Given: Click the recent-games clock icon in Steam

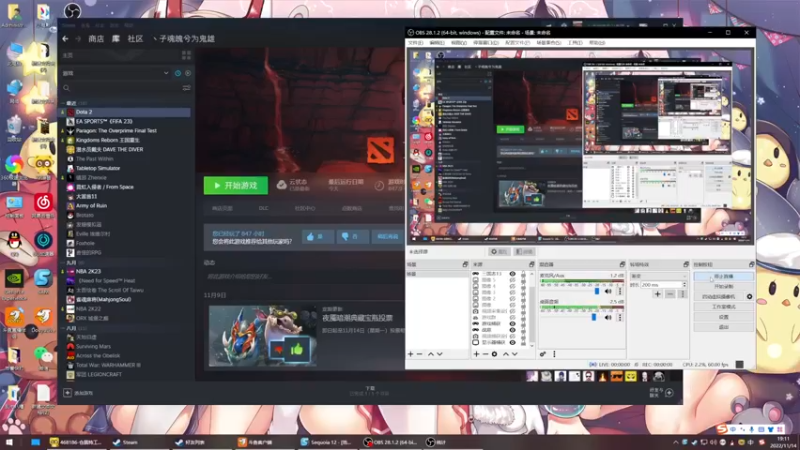Looking at the screenshot, I should (x=178, y=73).
